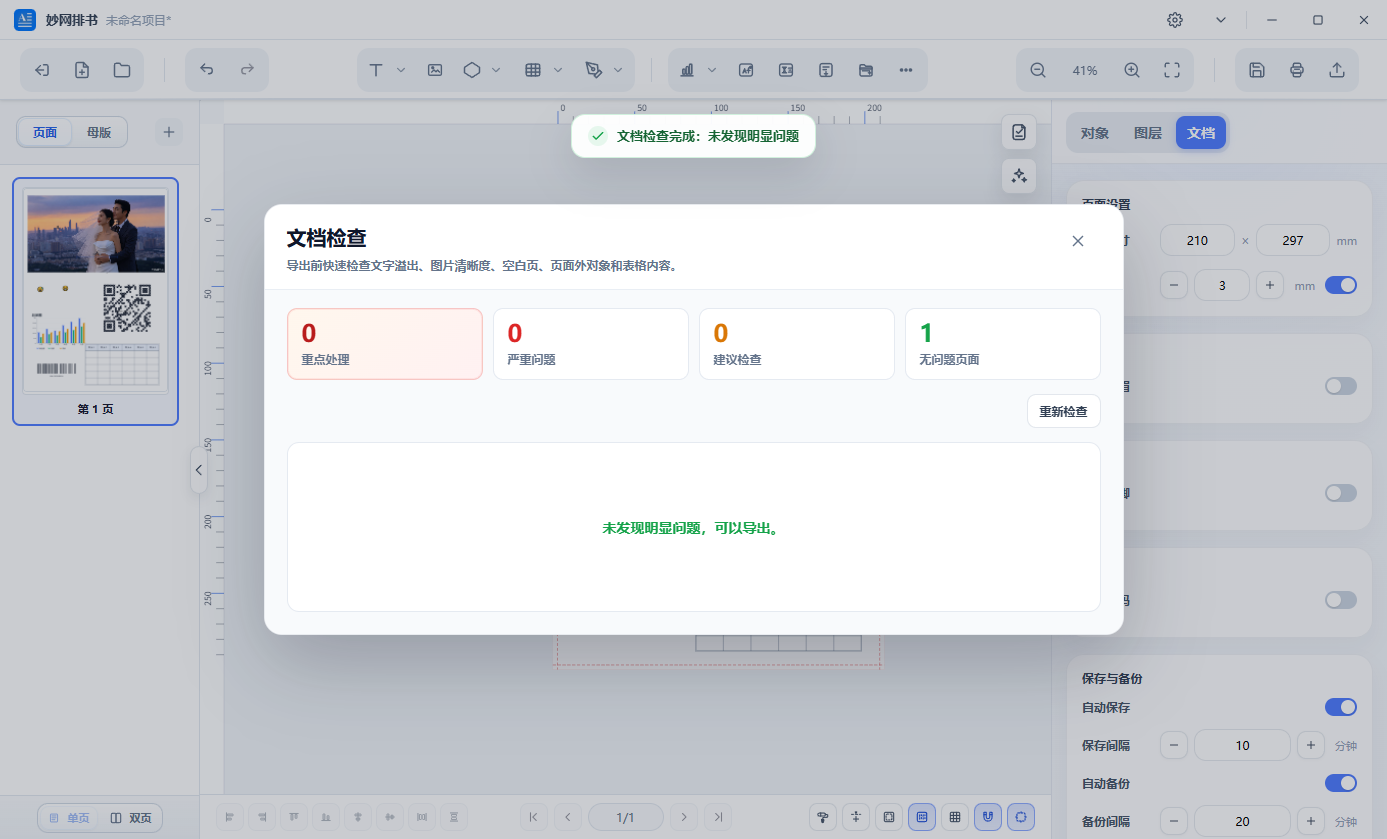Zoom in with the plus magnifier

click(x=1132, y=70)
